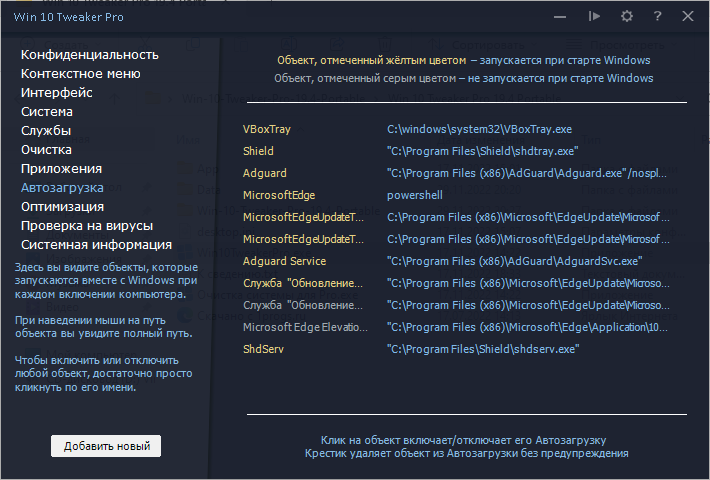
Task: Click the play/apply icon in title bar
Action: (x=594, y=16)
